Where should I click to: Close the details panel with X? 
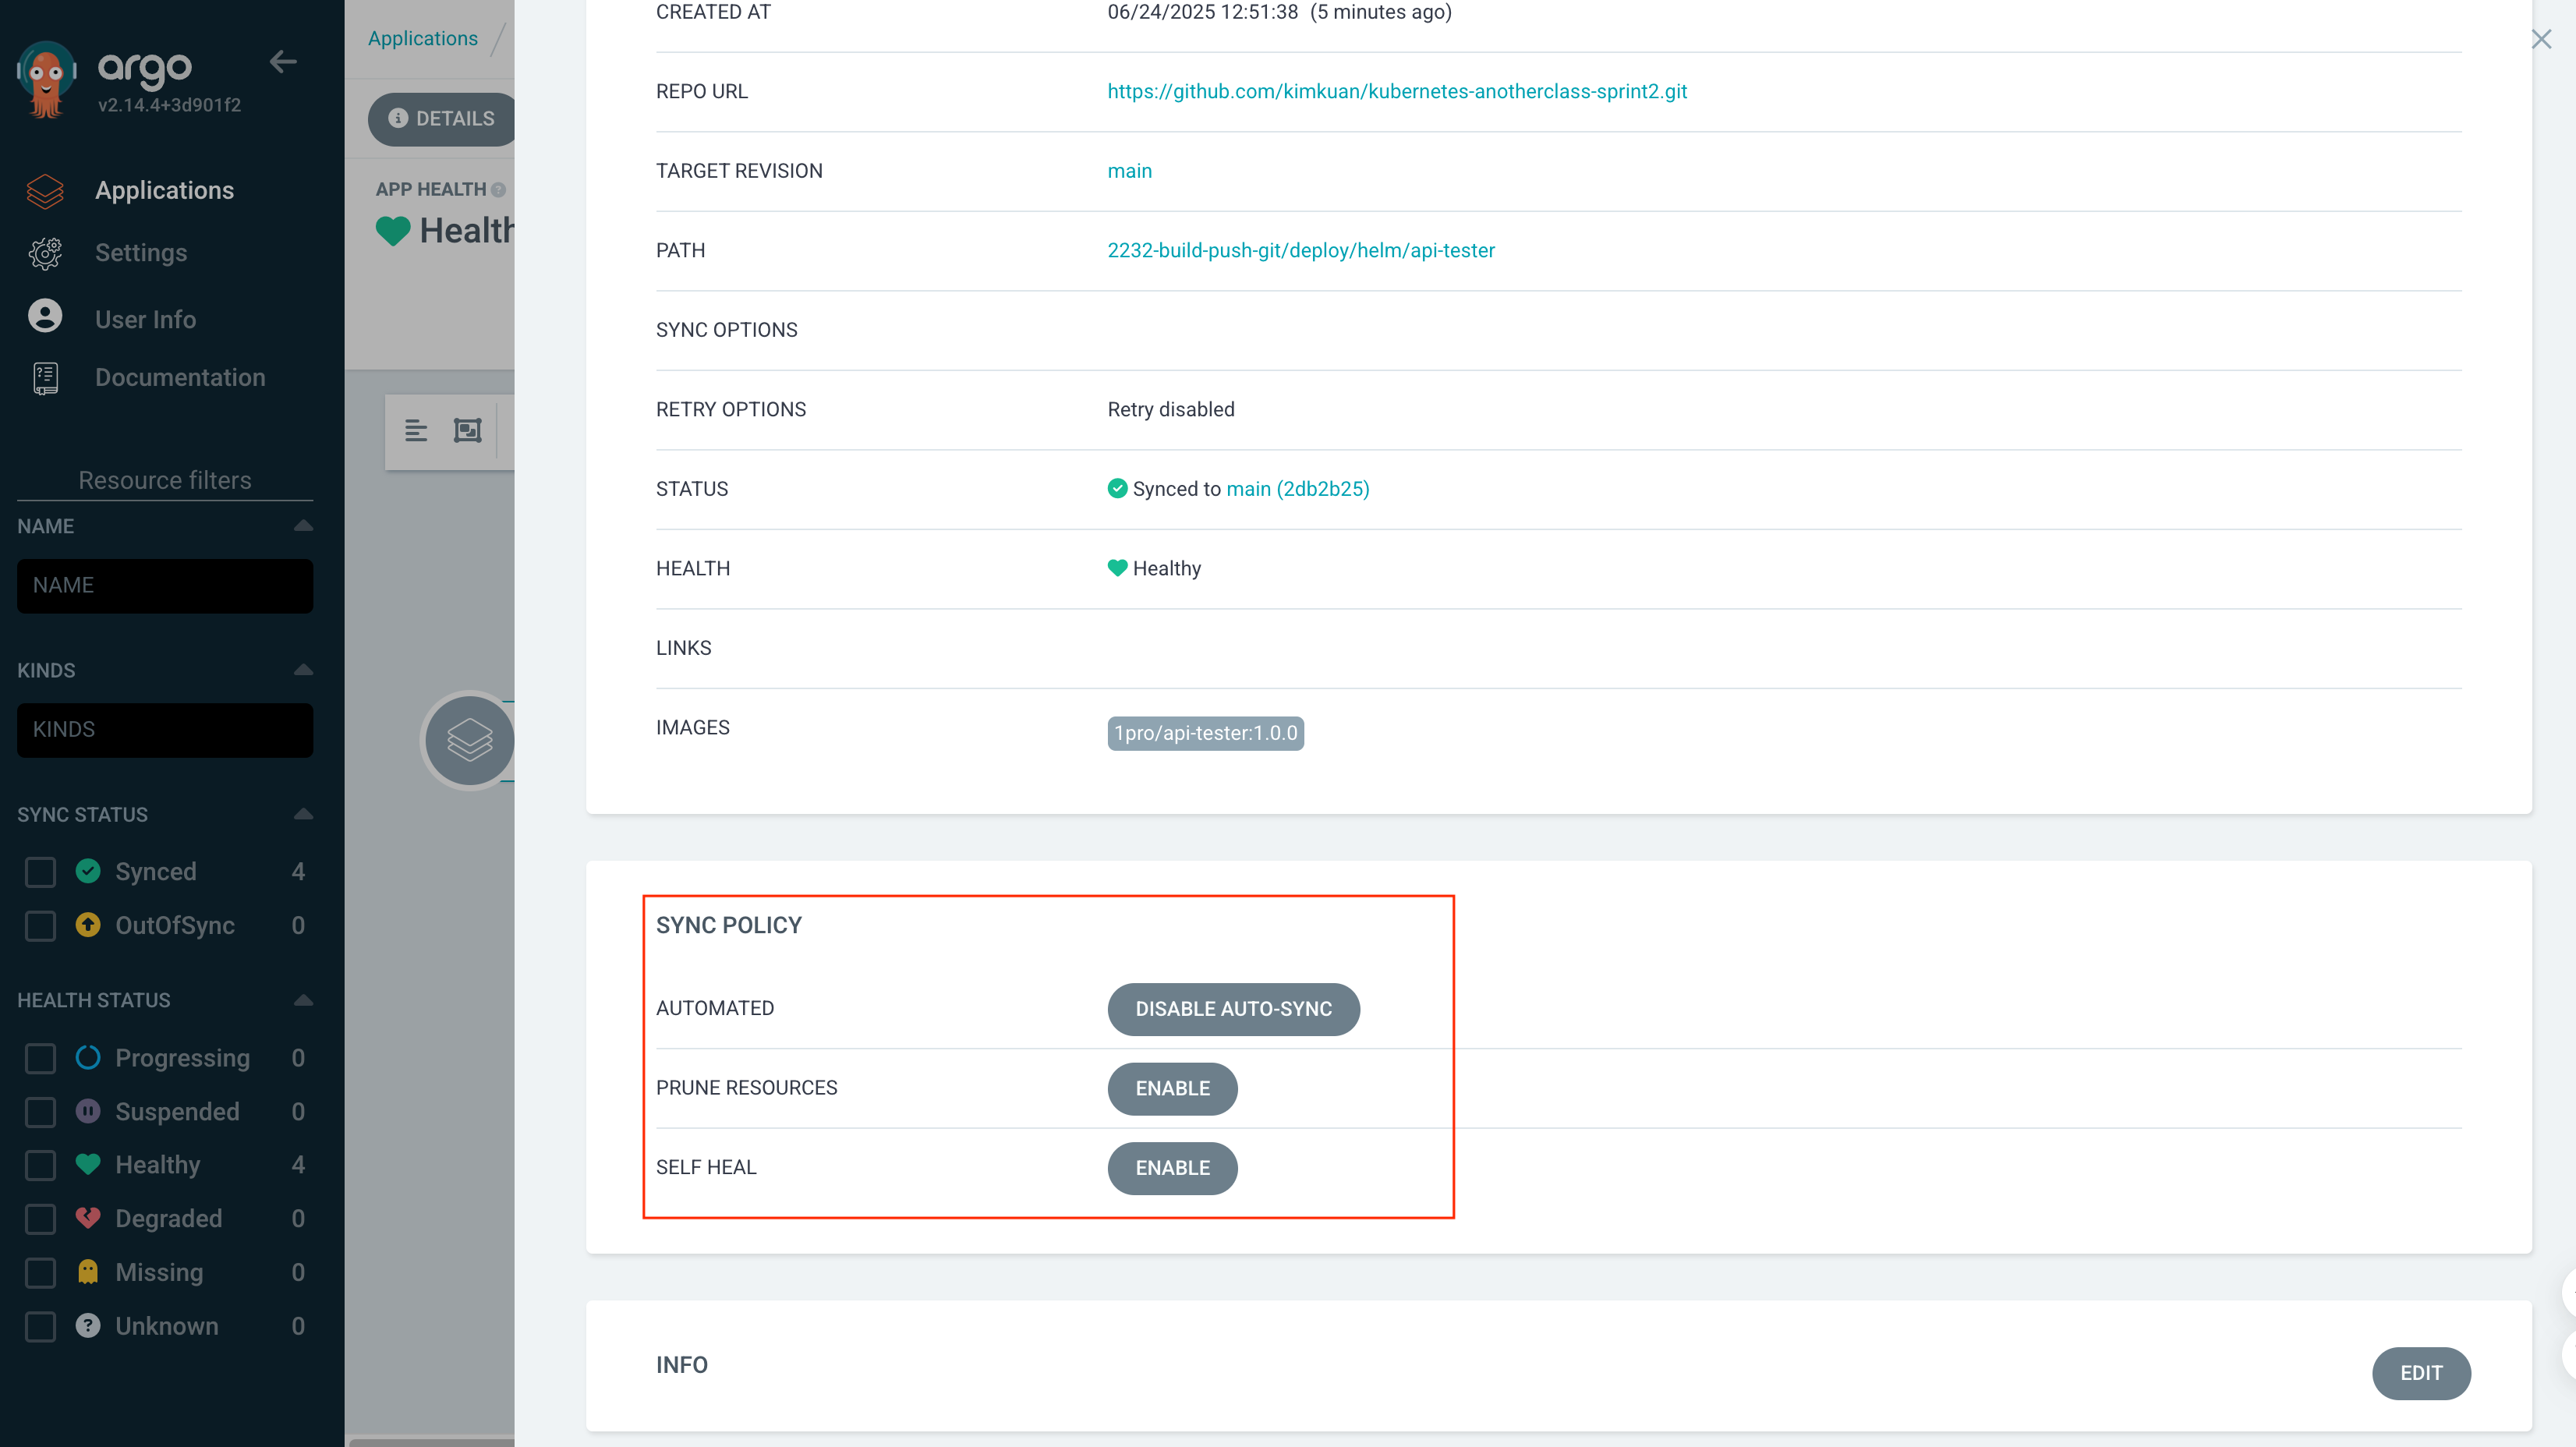pyautogui.click(x=2541, y=39)
